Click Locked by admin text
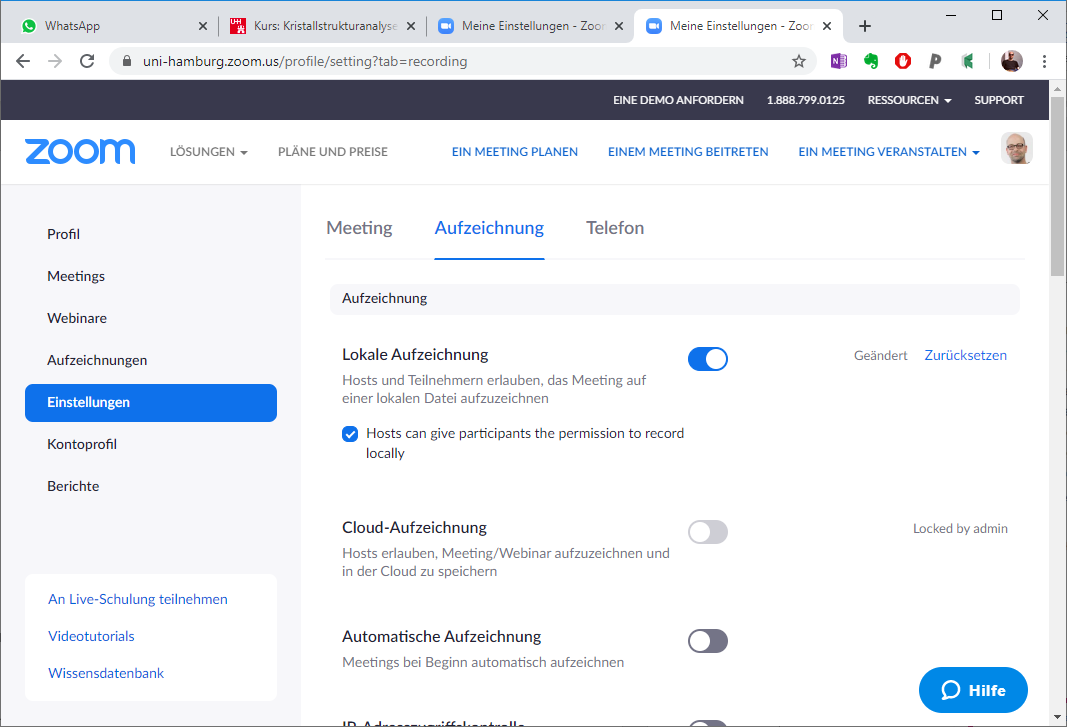 (960, 529)
